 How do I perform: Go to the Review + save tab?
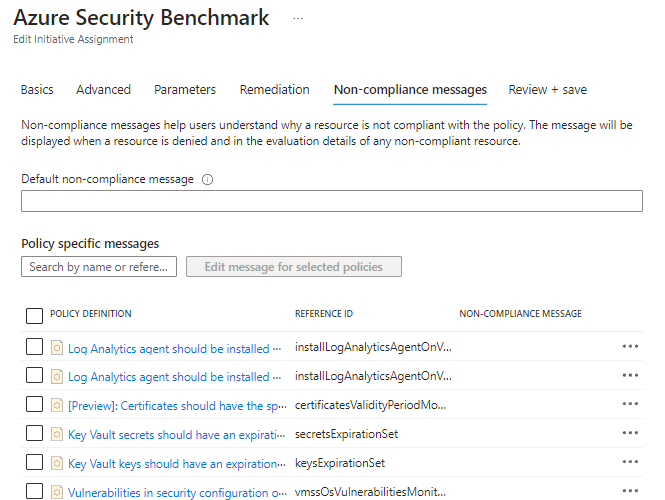coord(547,90)
